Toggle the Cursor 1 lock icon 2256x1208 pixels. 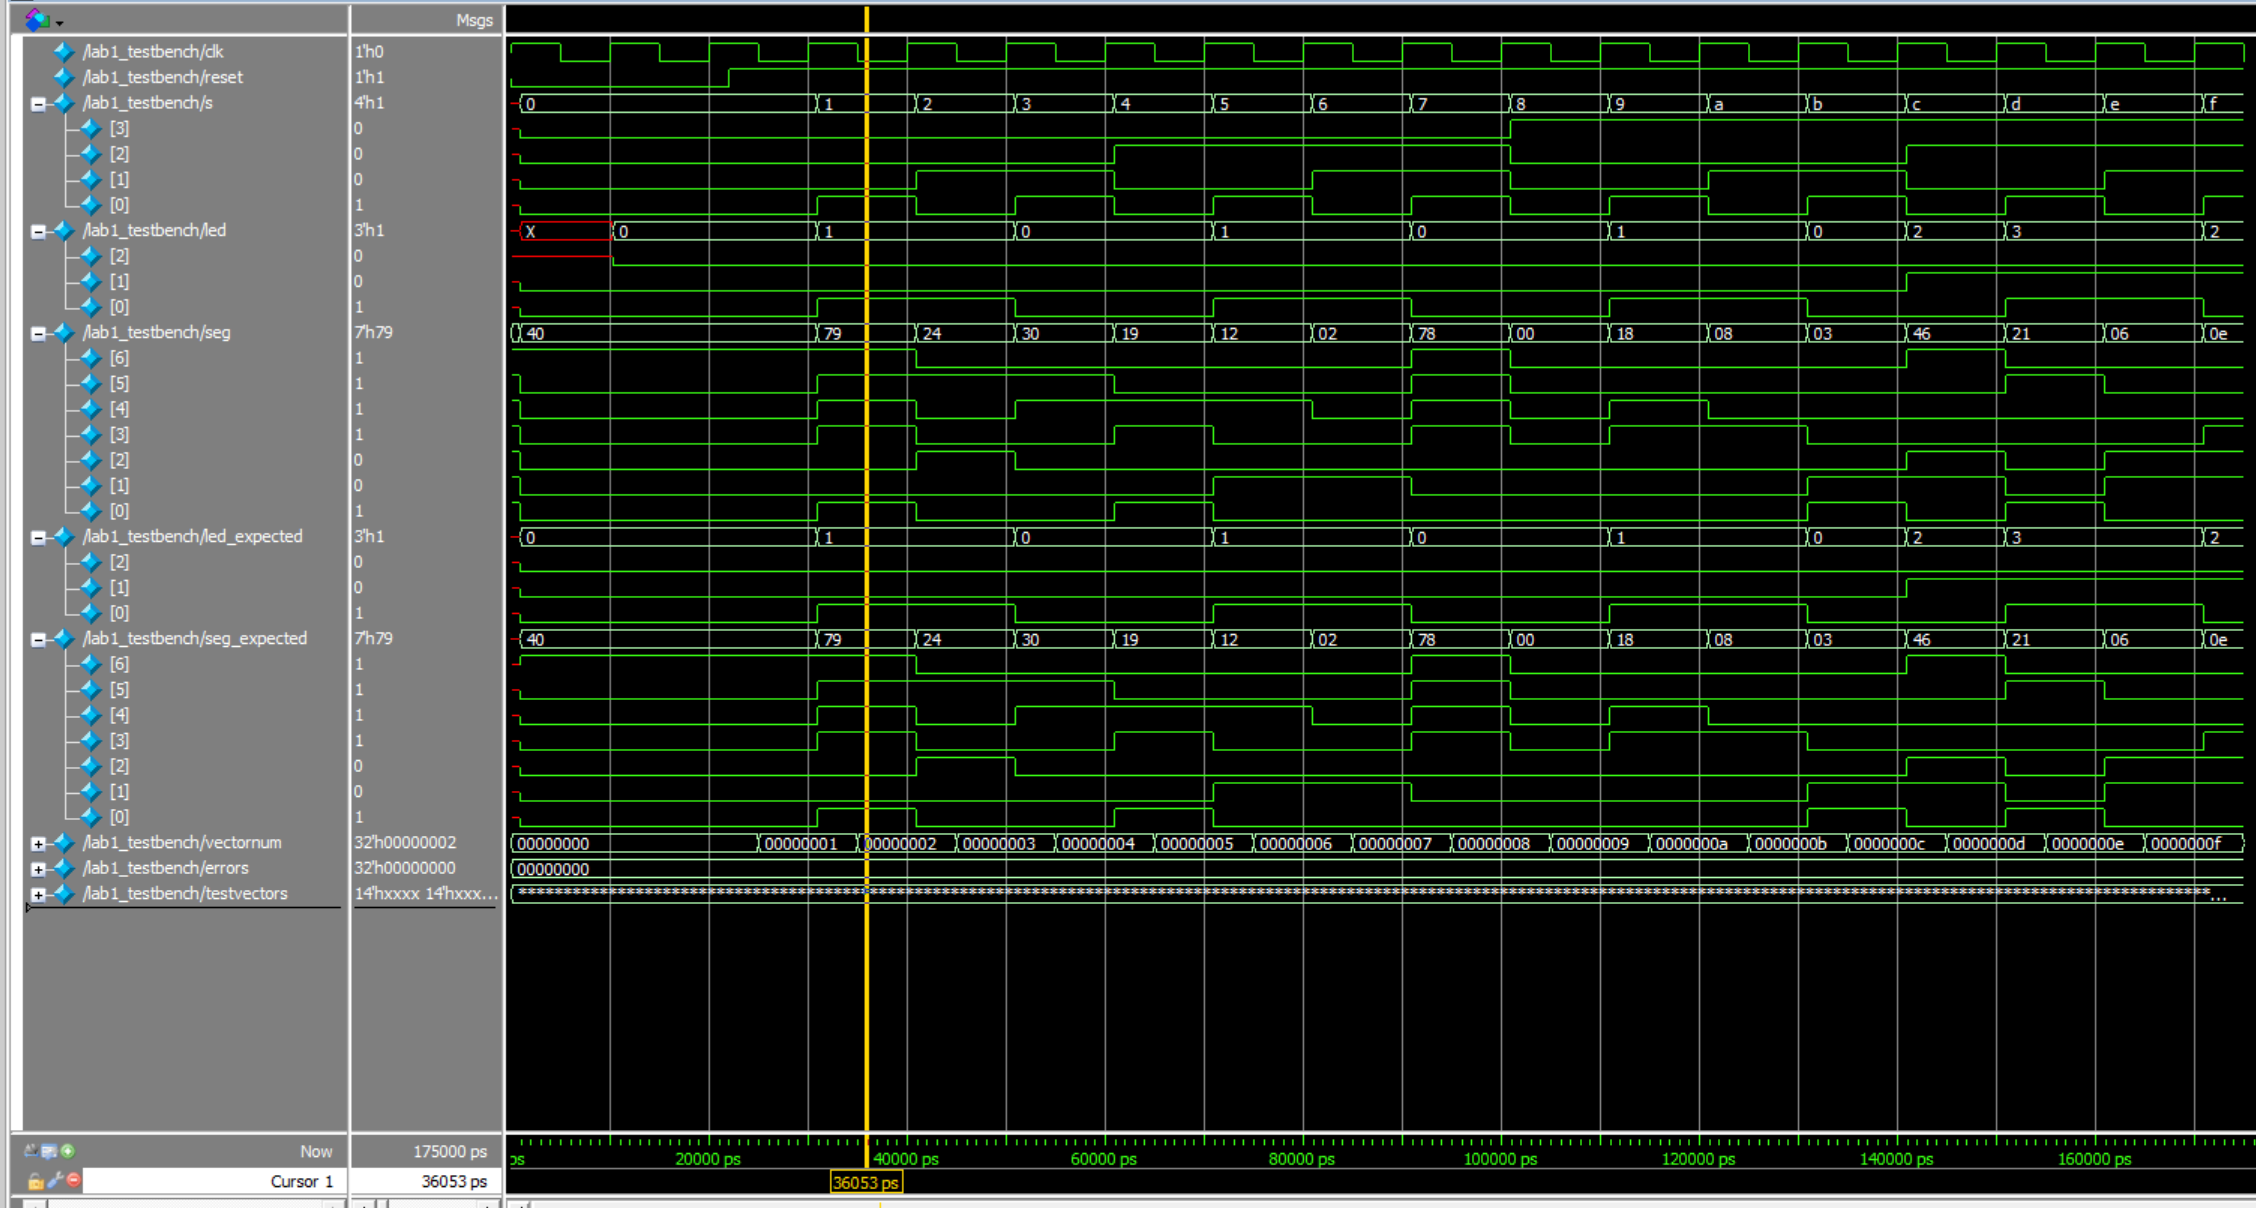pos(35,1181)
